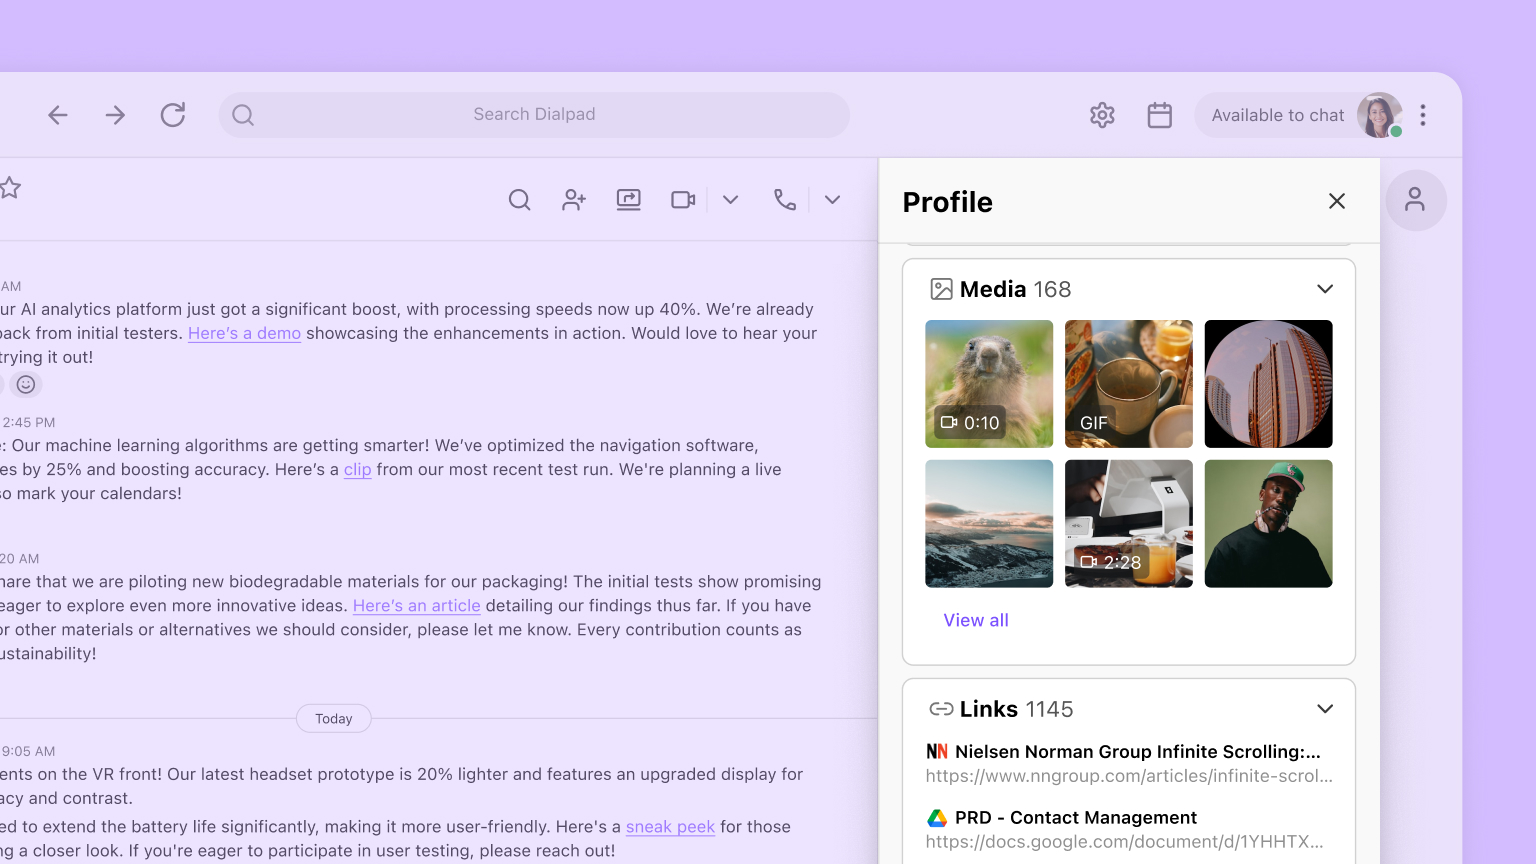Open Dialpad settings

point(1102,115)
